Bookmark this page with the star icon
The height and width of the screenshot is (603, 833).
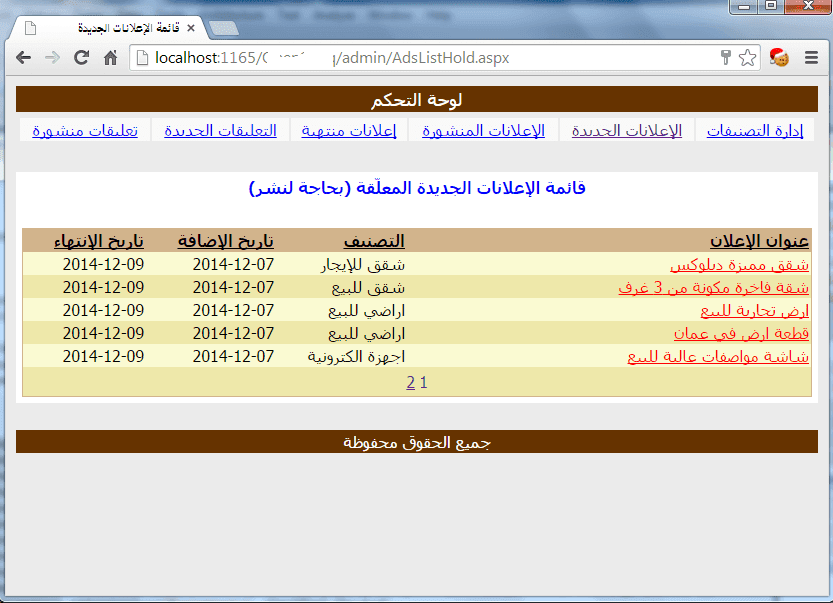[747, 57]
